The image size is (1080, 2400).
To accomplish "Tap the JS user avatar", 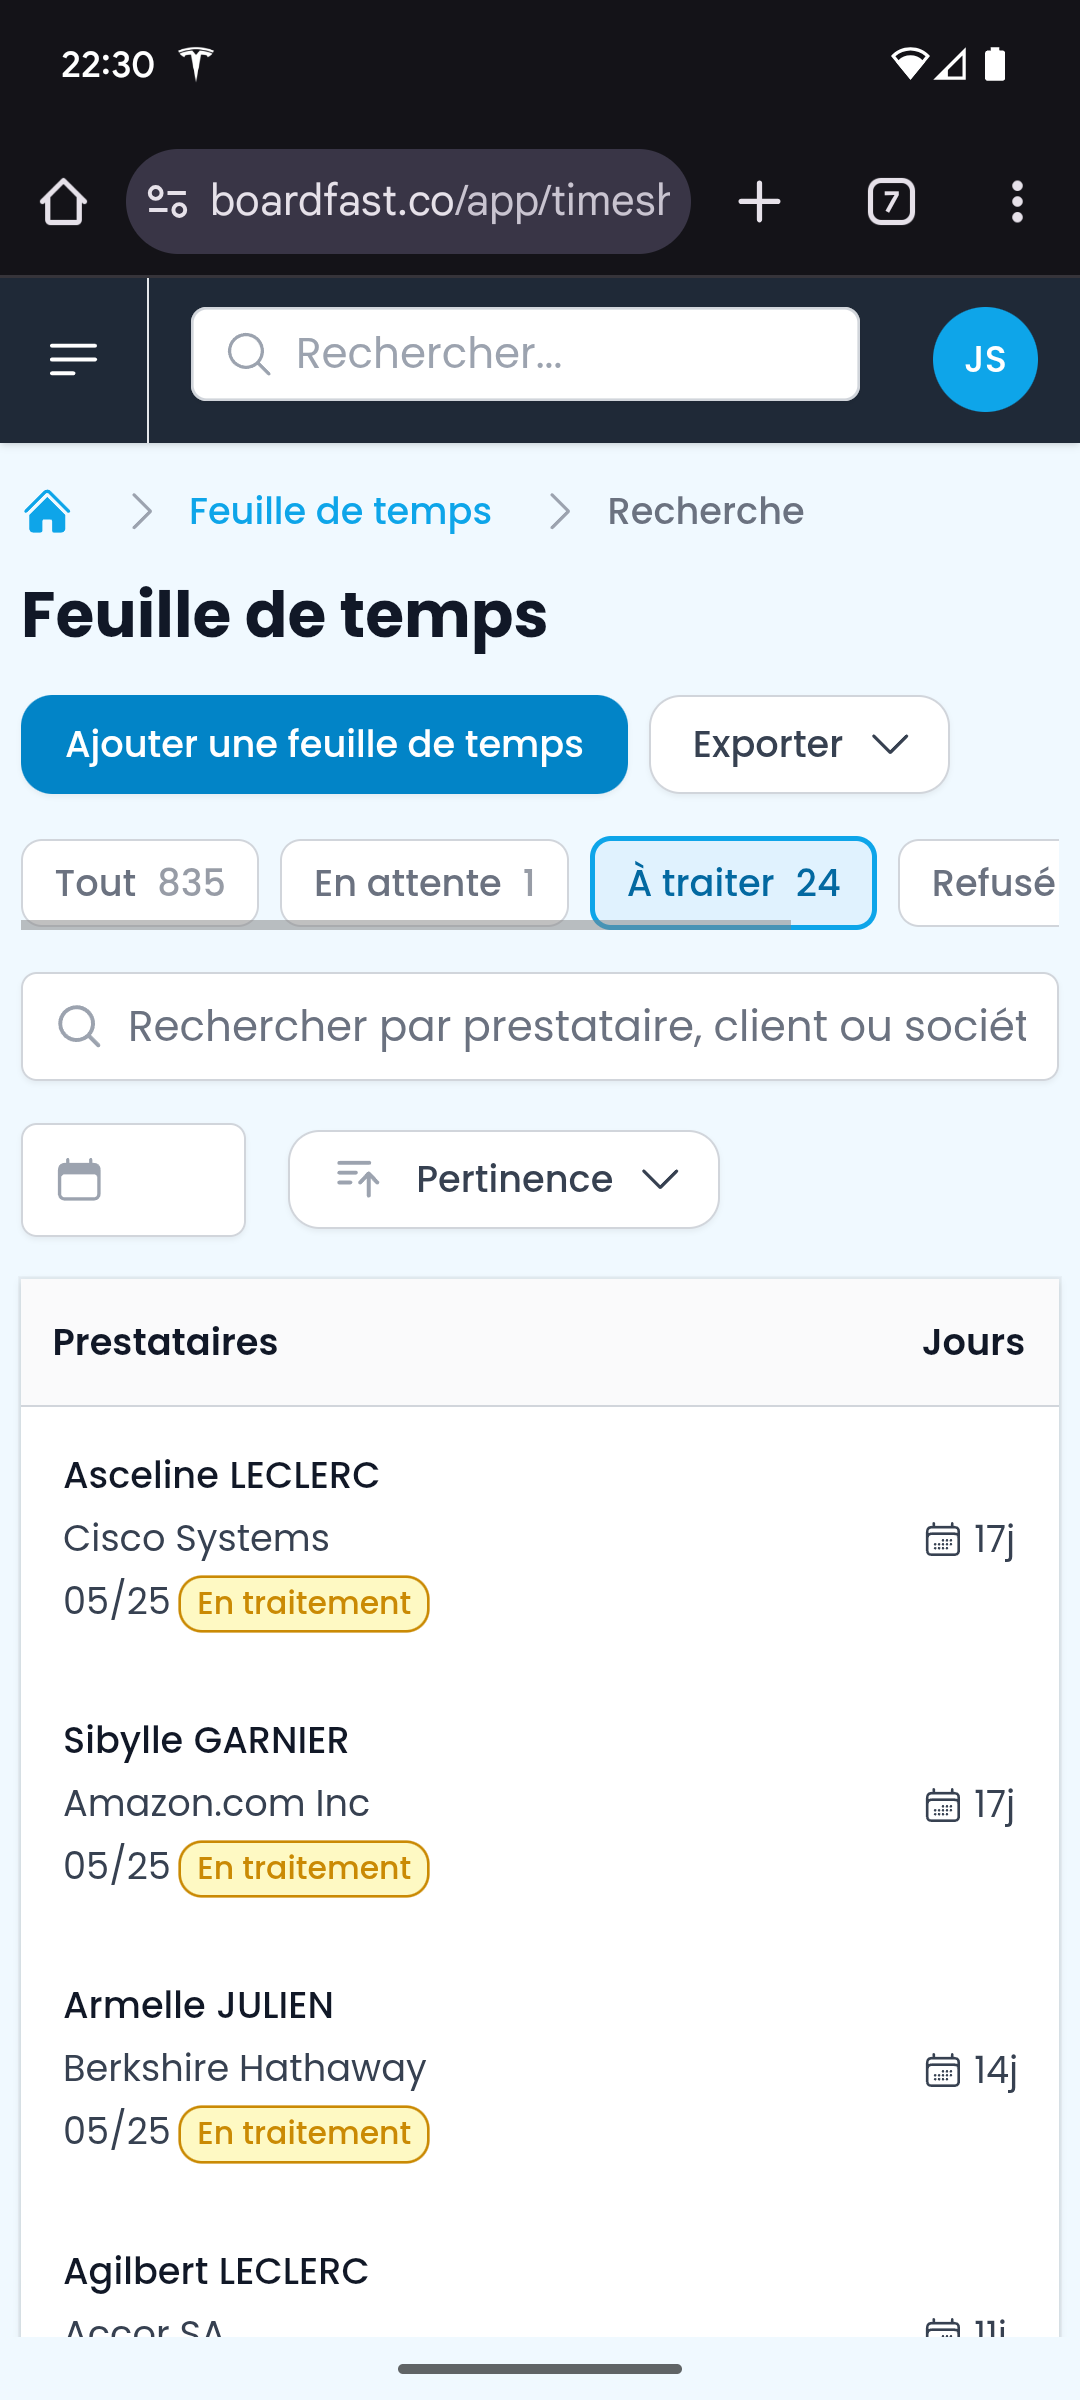I will point(984,359).
